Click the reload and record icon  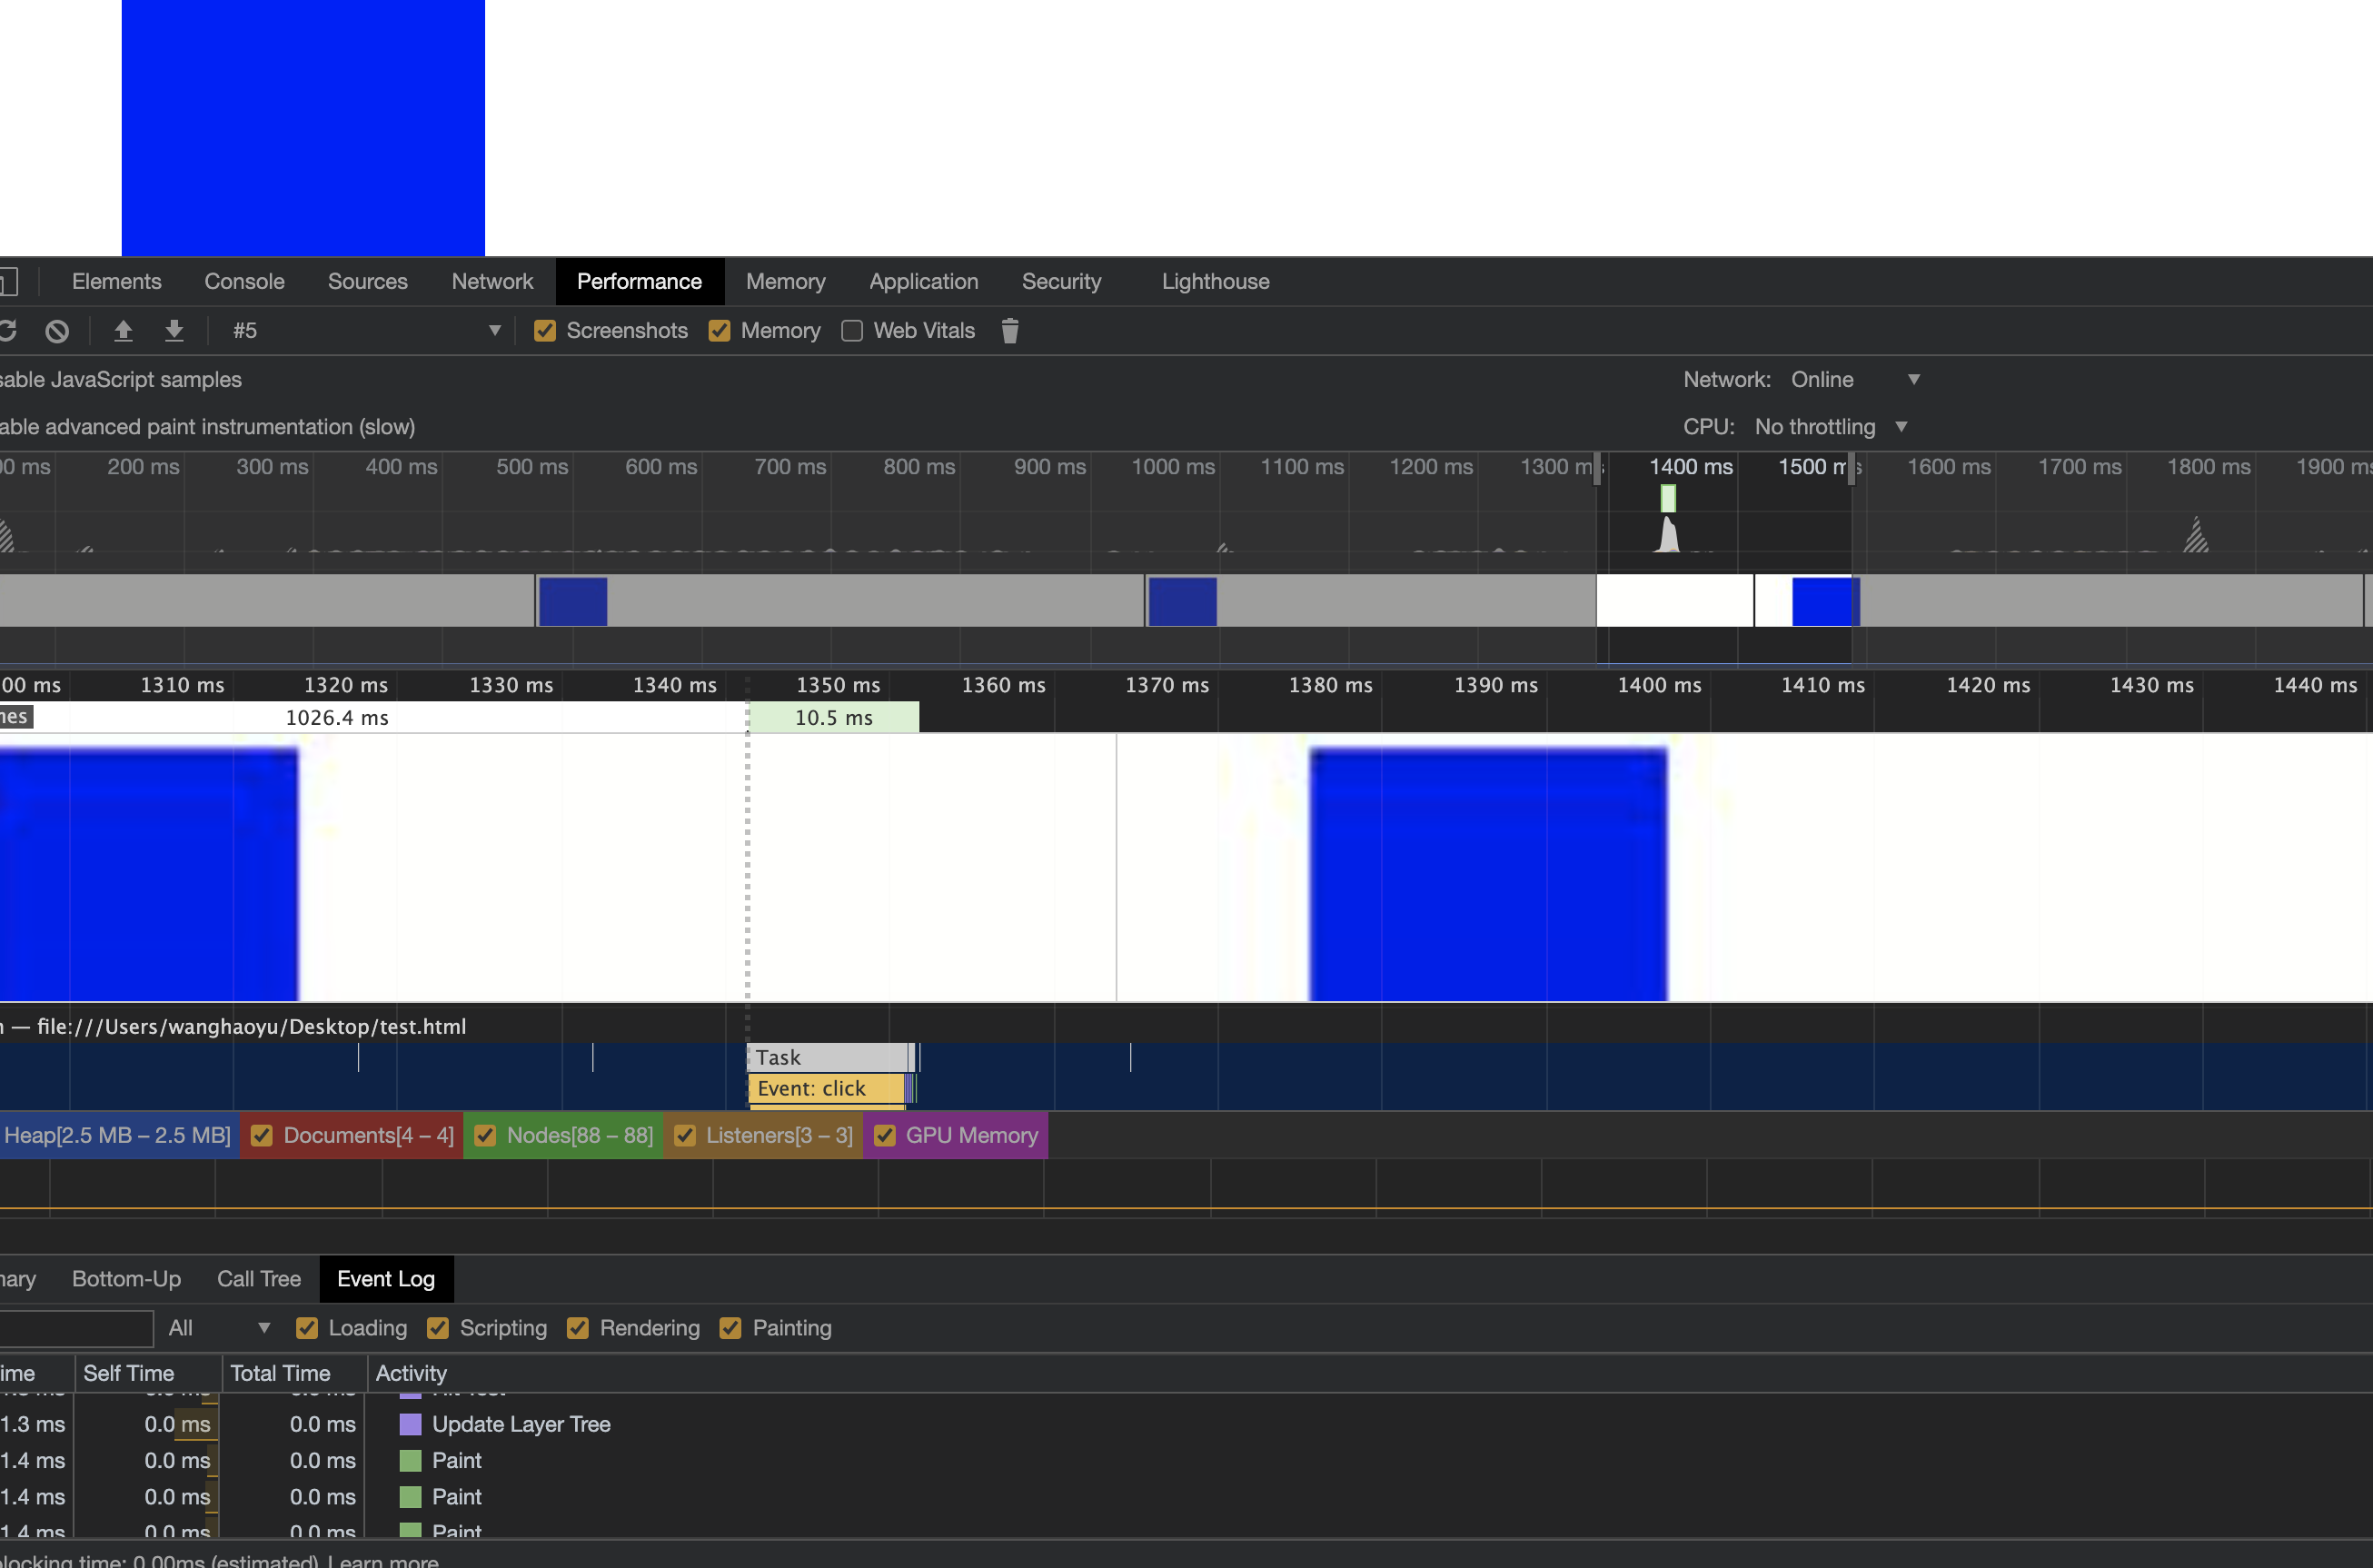pyautogui.click(x=8, y=331)
